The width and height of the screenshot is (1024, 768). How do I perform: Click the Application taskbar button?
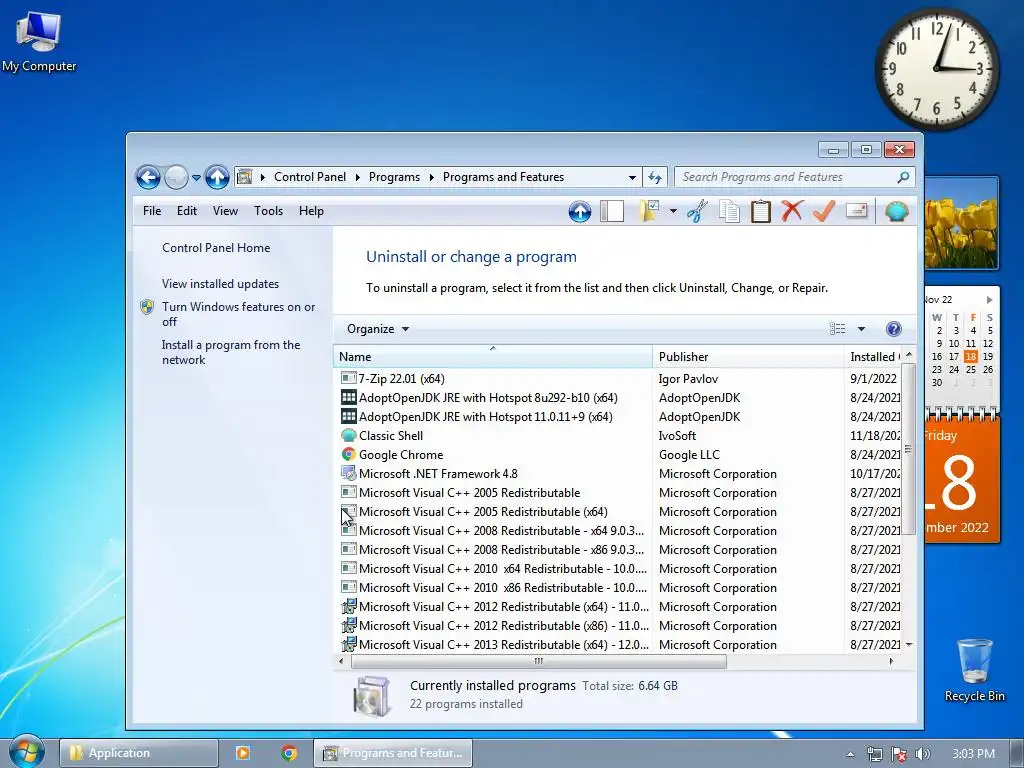point(138,753)
